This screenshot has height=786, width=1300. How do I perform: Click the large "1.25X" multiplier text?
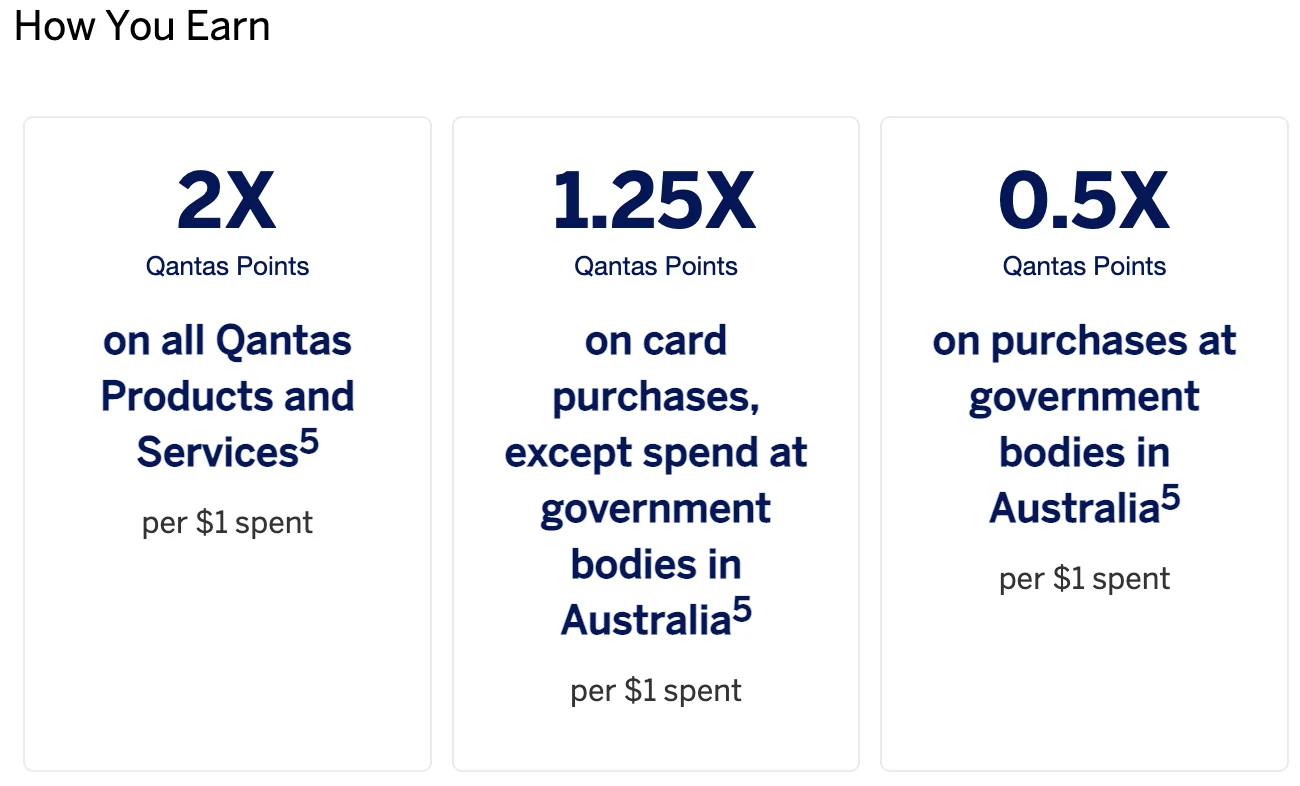(655, 202)
